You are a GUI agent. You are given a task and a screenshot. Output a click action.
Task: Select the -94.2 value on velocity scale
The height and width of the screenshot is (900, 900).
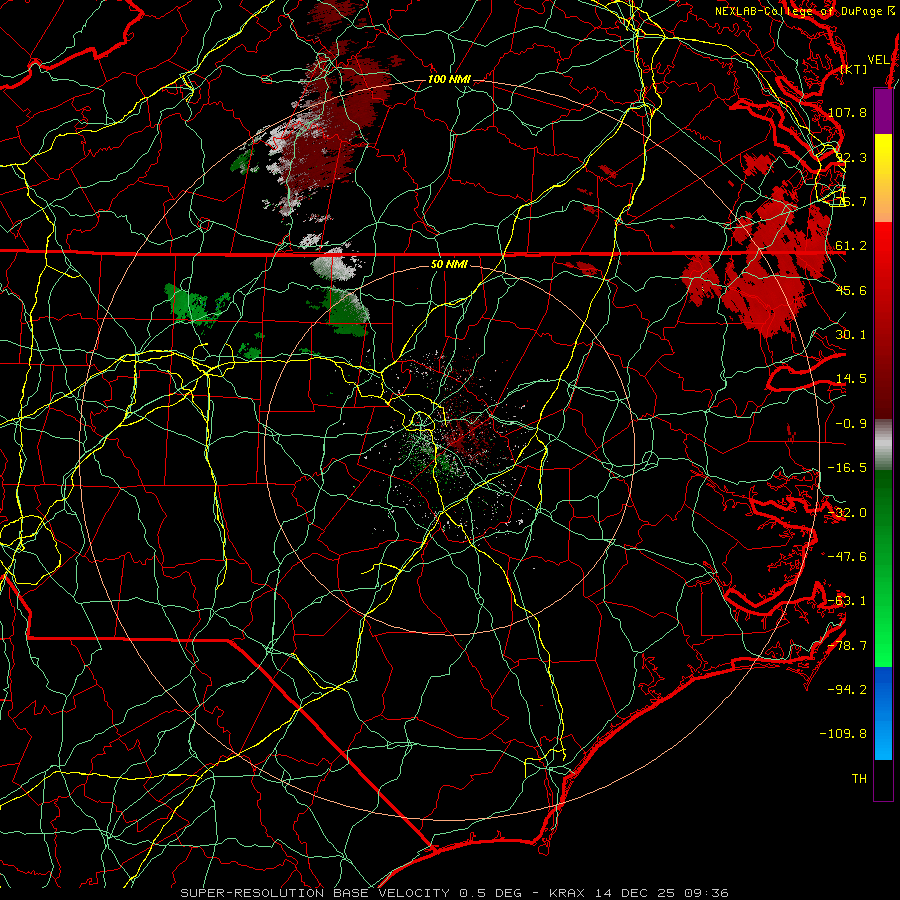pyautogui.click(x=847, y=690)
